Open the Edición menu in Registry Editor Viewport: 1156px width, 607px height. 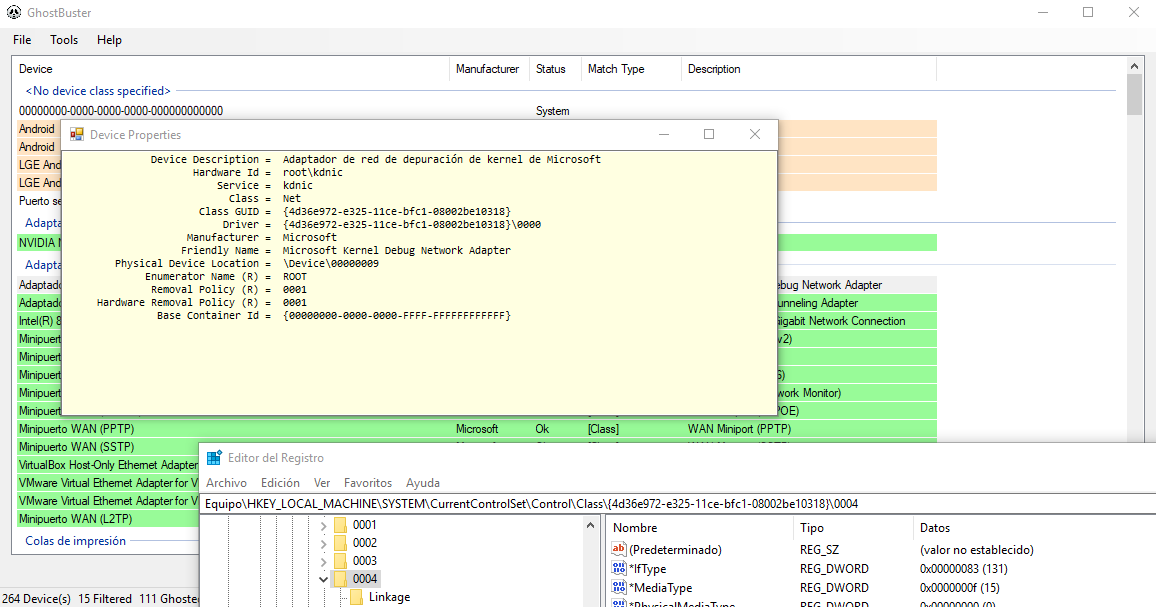click(280, 483)
